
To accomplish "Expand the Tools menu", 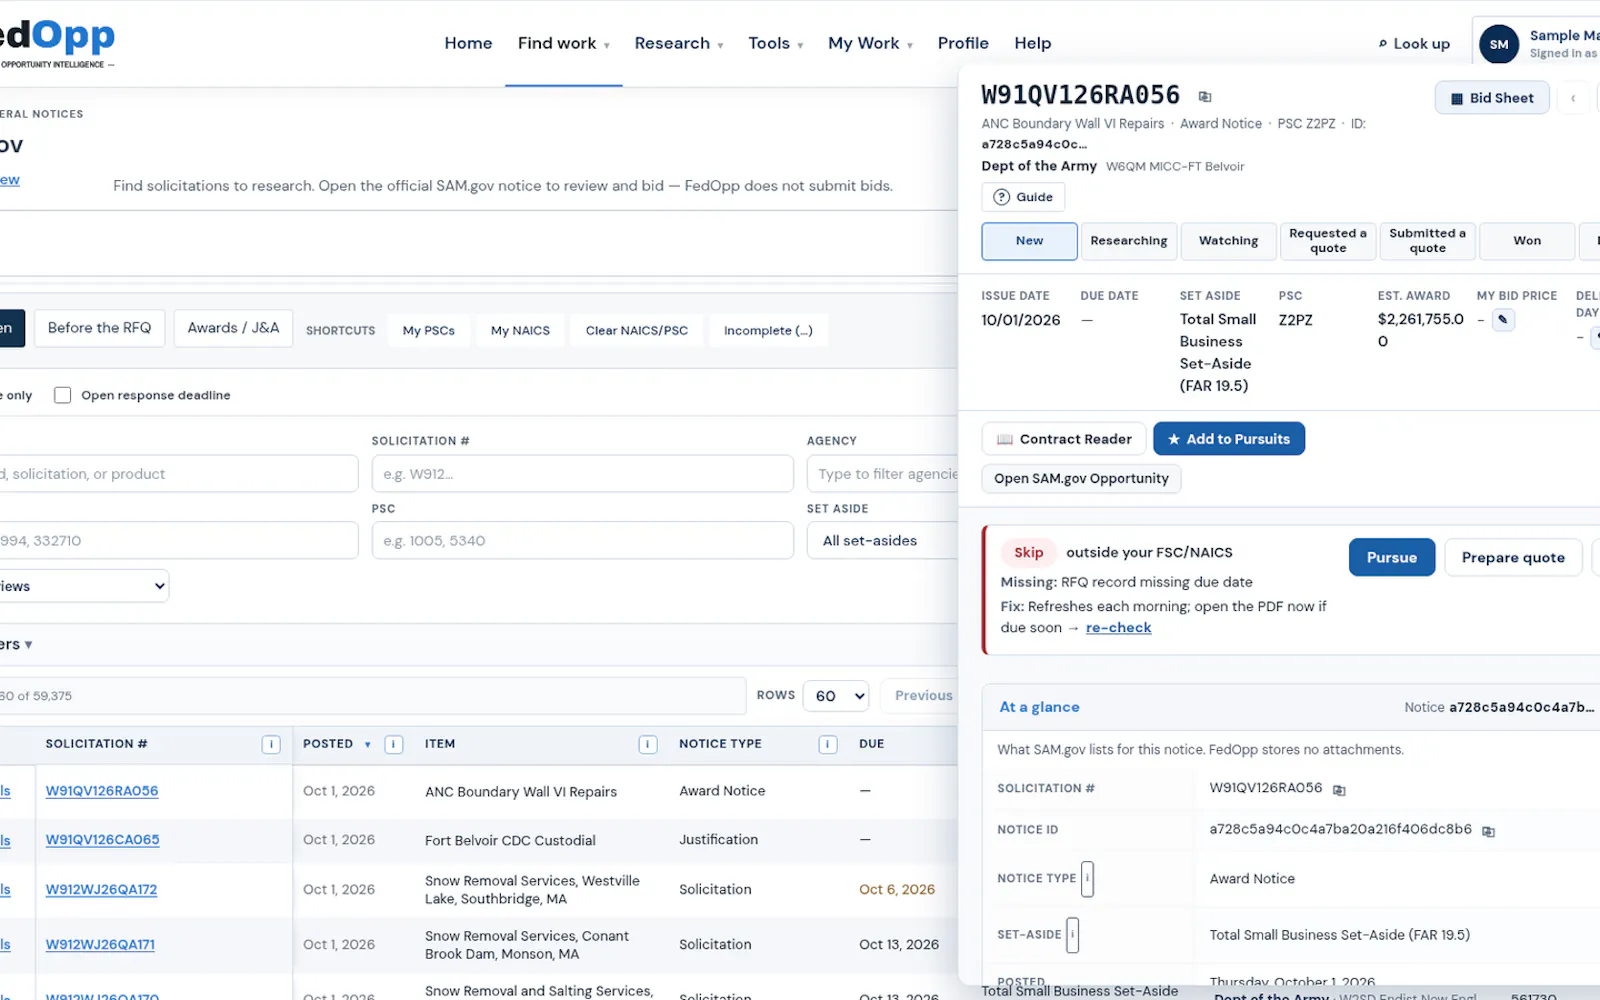I will coord(775,43).
